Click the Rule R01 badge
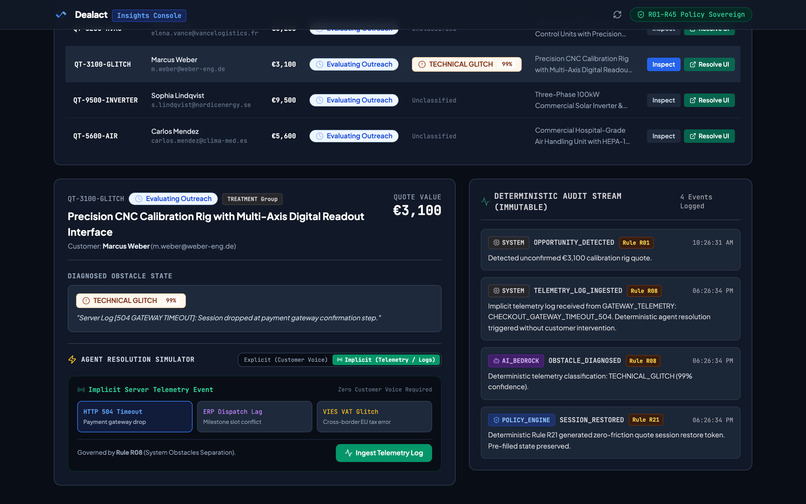Screen dimensions: 806x504 636,243
